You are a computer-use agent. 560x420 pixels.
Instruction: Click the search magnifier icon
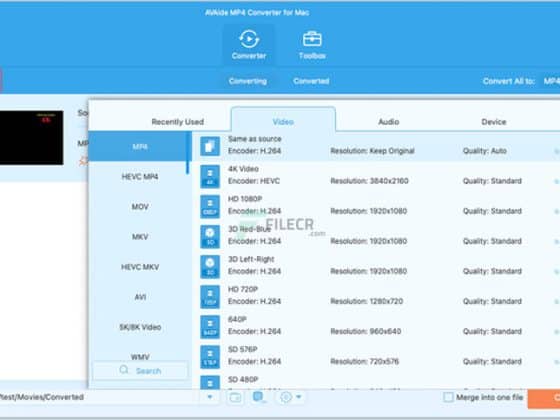[124, 370]
